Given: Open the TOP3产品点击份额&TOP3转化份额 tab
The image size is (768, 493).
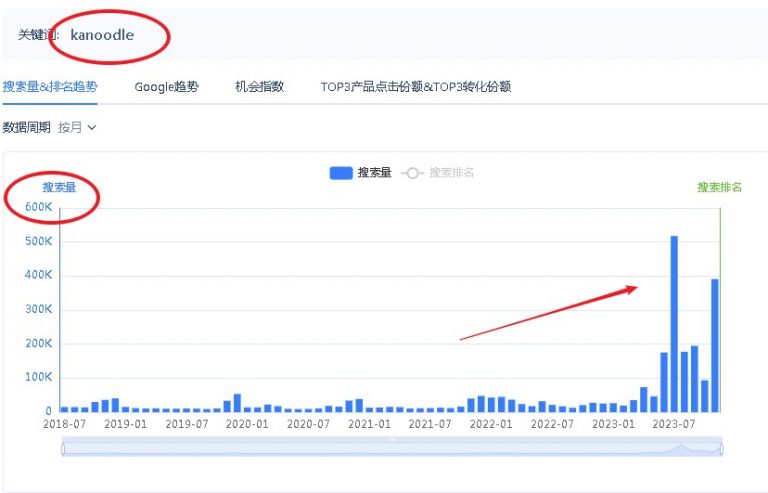Looking at the screenshot, I should point(416,87).
